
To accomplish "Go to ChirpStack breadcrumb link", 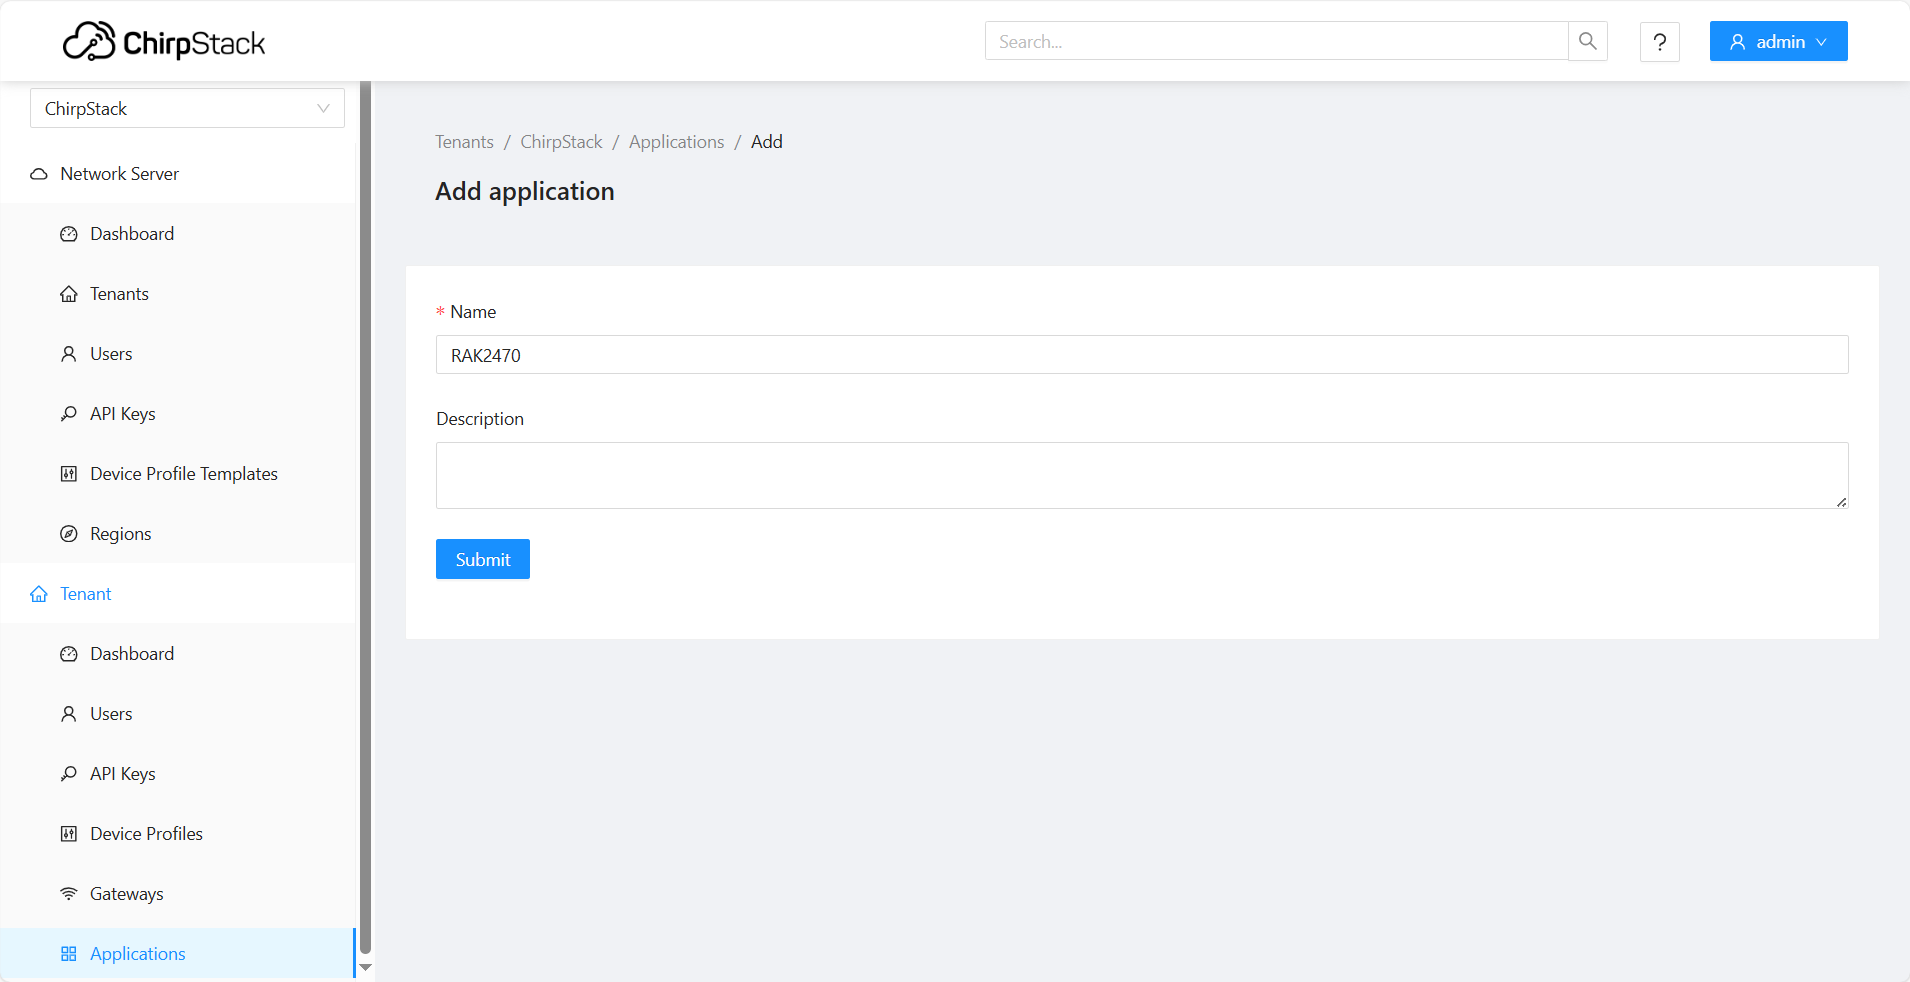I will click(x=561, y=142).
